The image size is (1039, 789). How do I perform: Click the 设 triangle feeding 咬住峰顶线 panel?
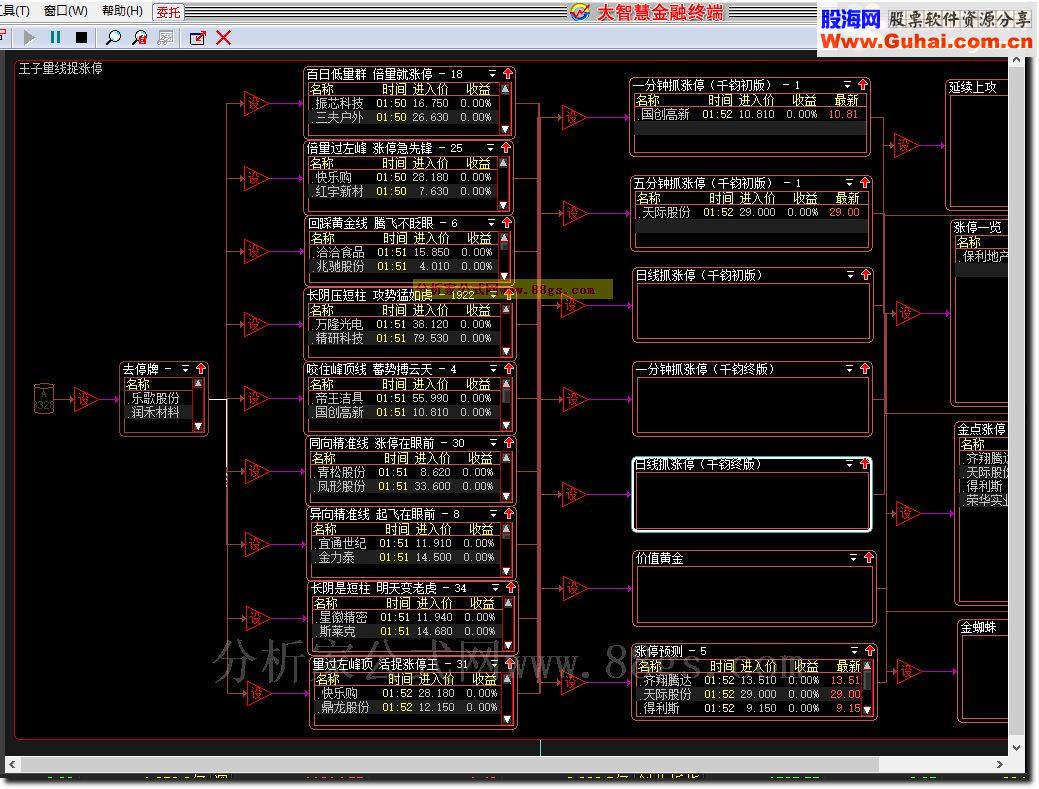point(256,398)
